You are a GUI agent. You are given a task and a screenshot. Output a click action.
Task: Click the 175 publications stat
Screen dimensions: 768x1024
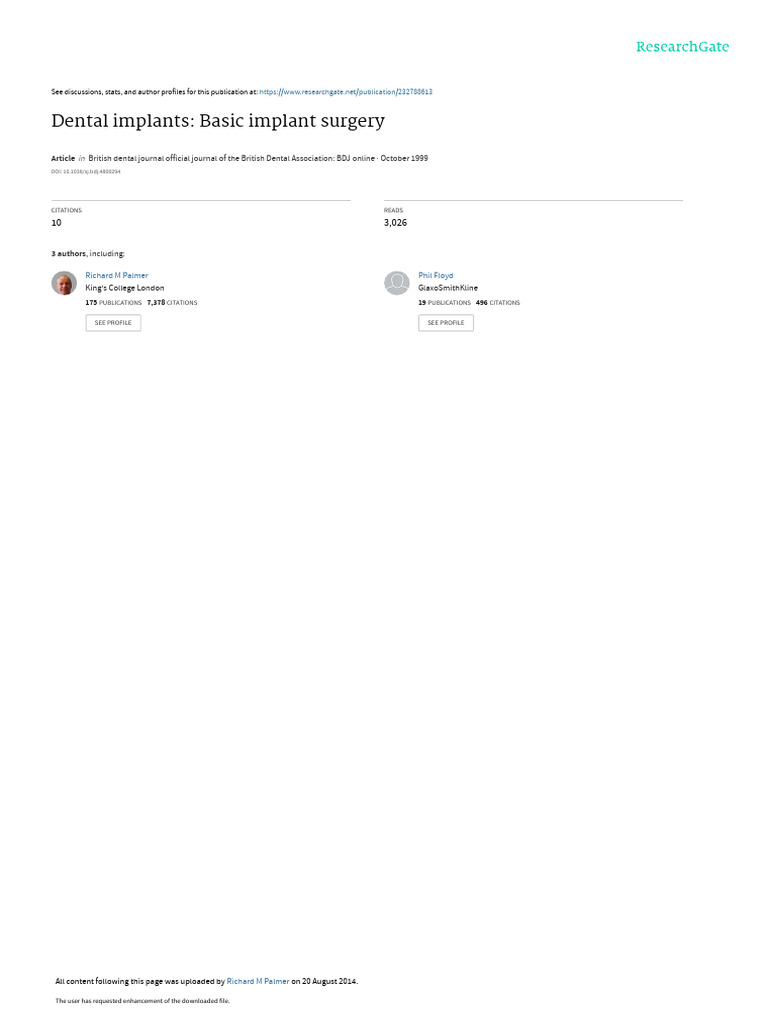(x=114, y=303)
